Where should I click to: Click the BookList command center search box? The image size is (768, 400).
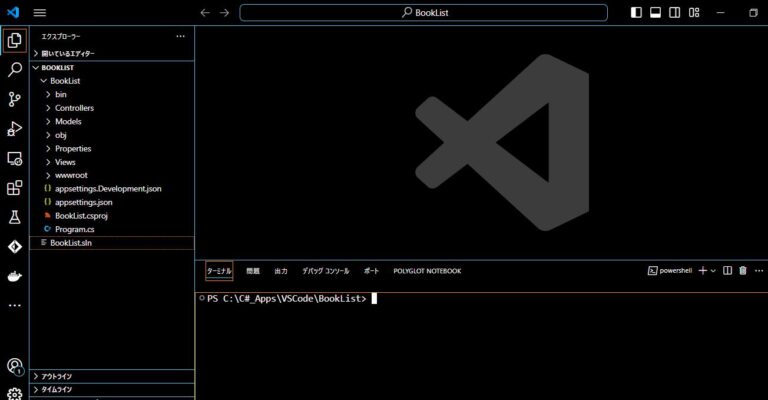pos(423,13)
